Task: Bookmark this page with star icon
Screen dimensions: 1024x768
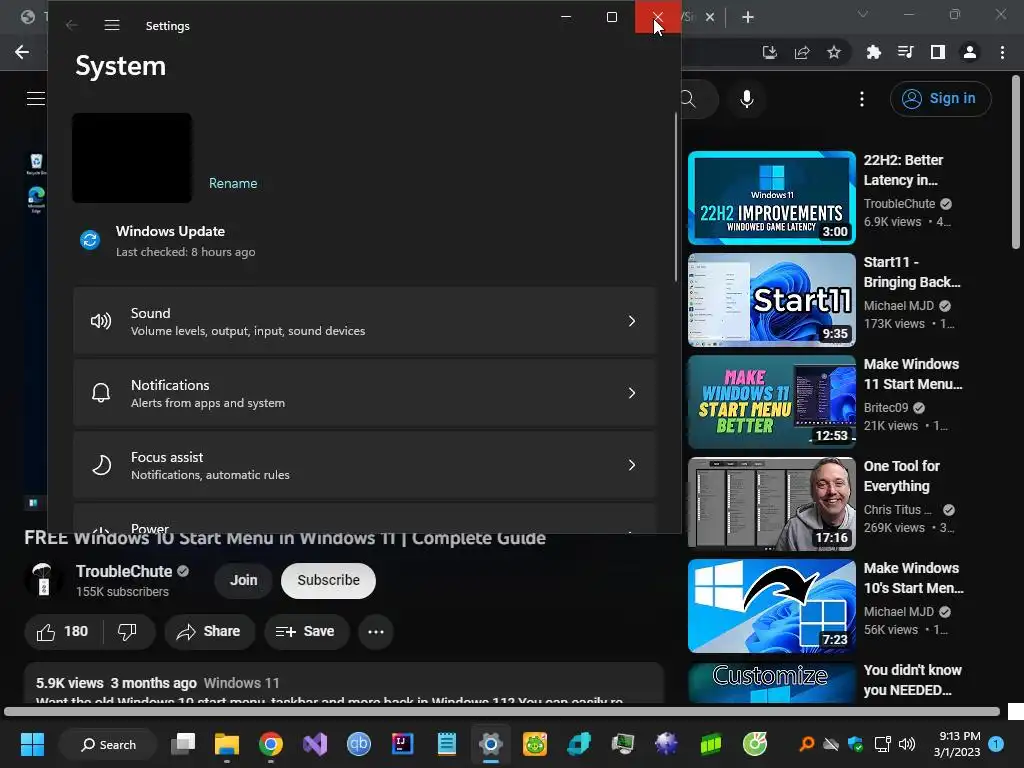Action: tap(834, 52)
